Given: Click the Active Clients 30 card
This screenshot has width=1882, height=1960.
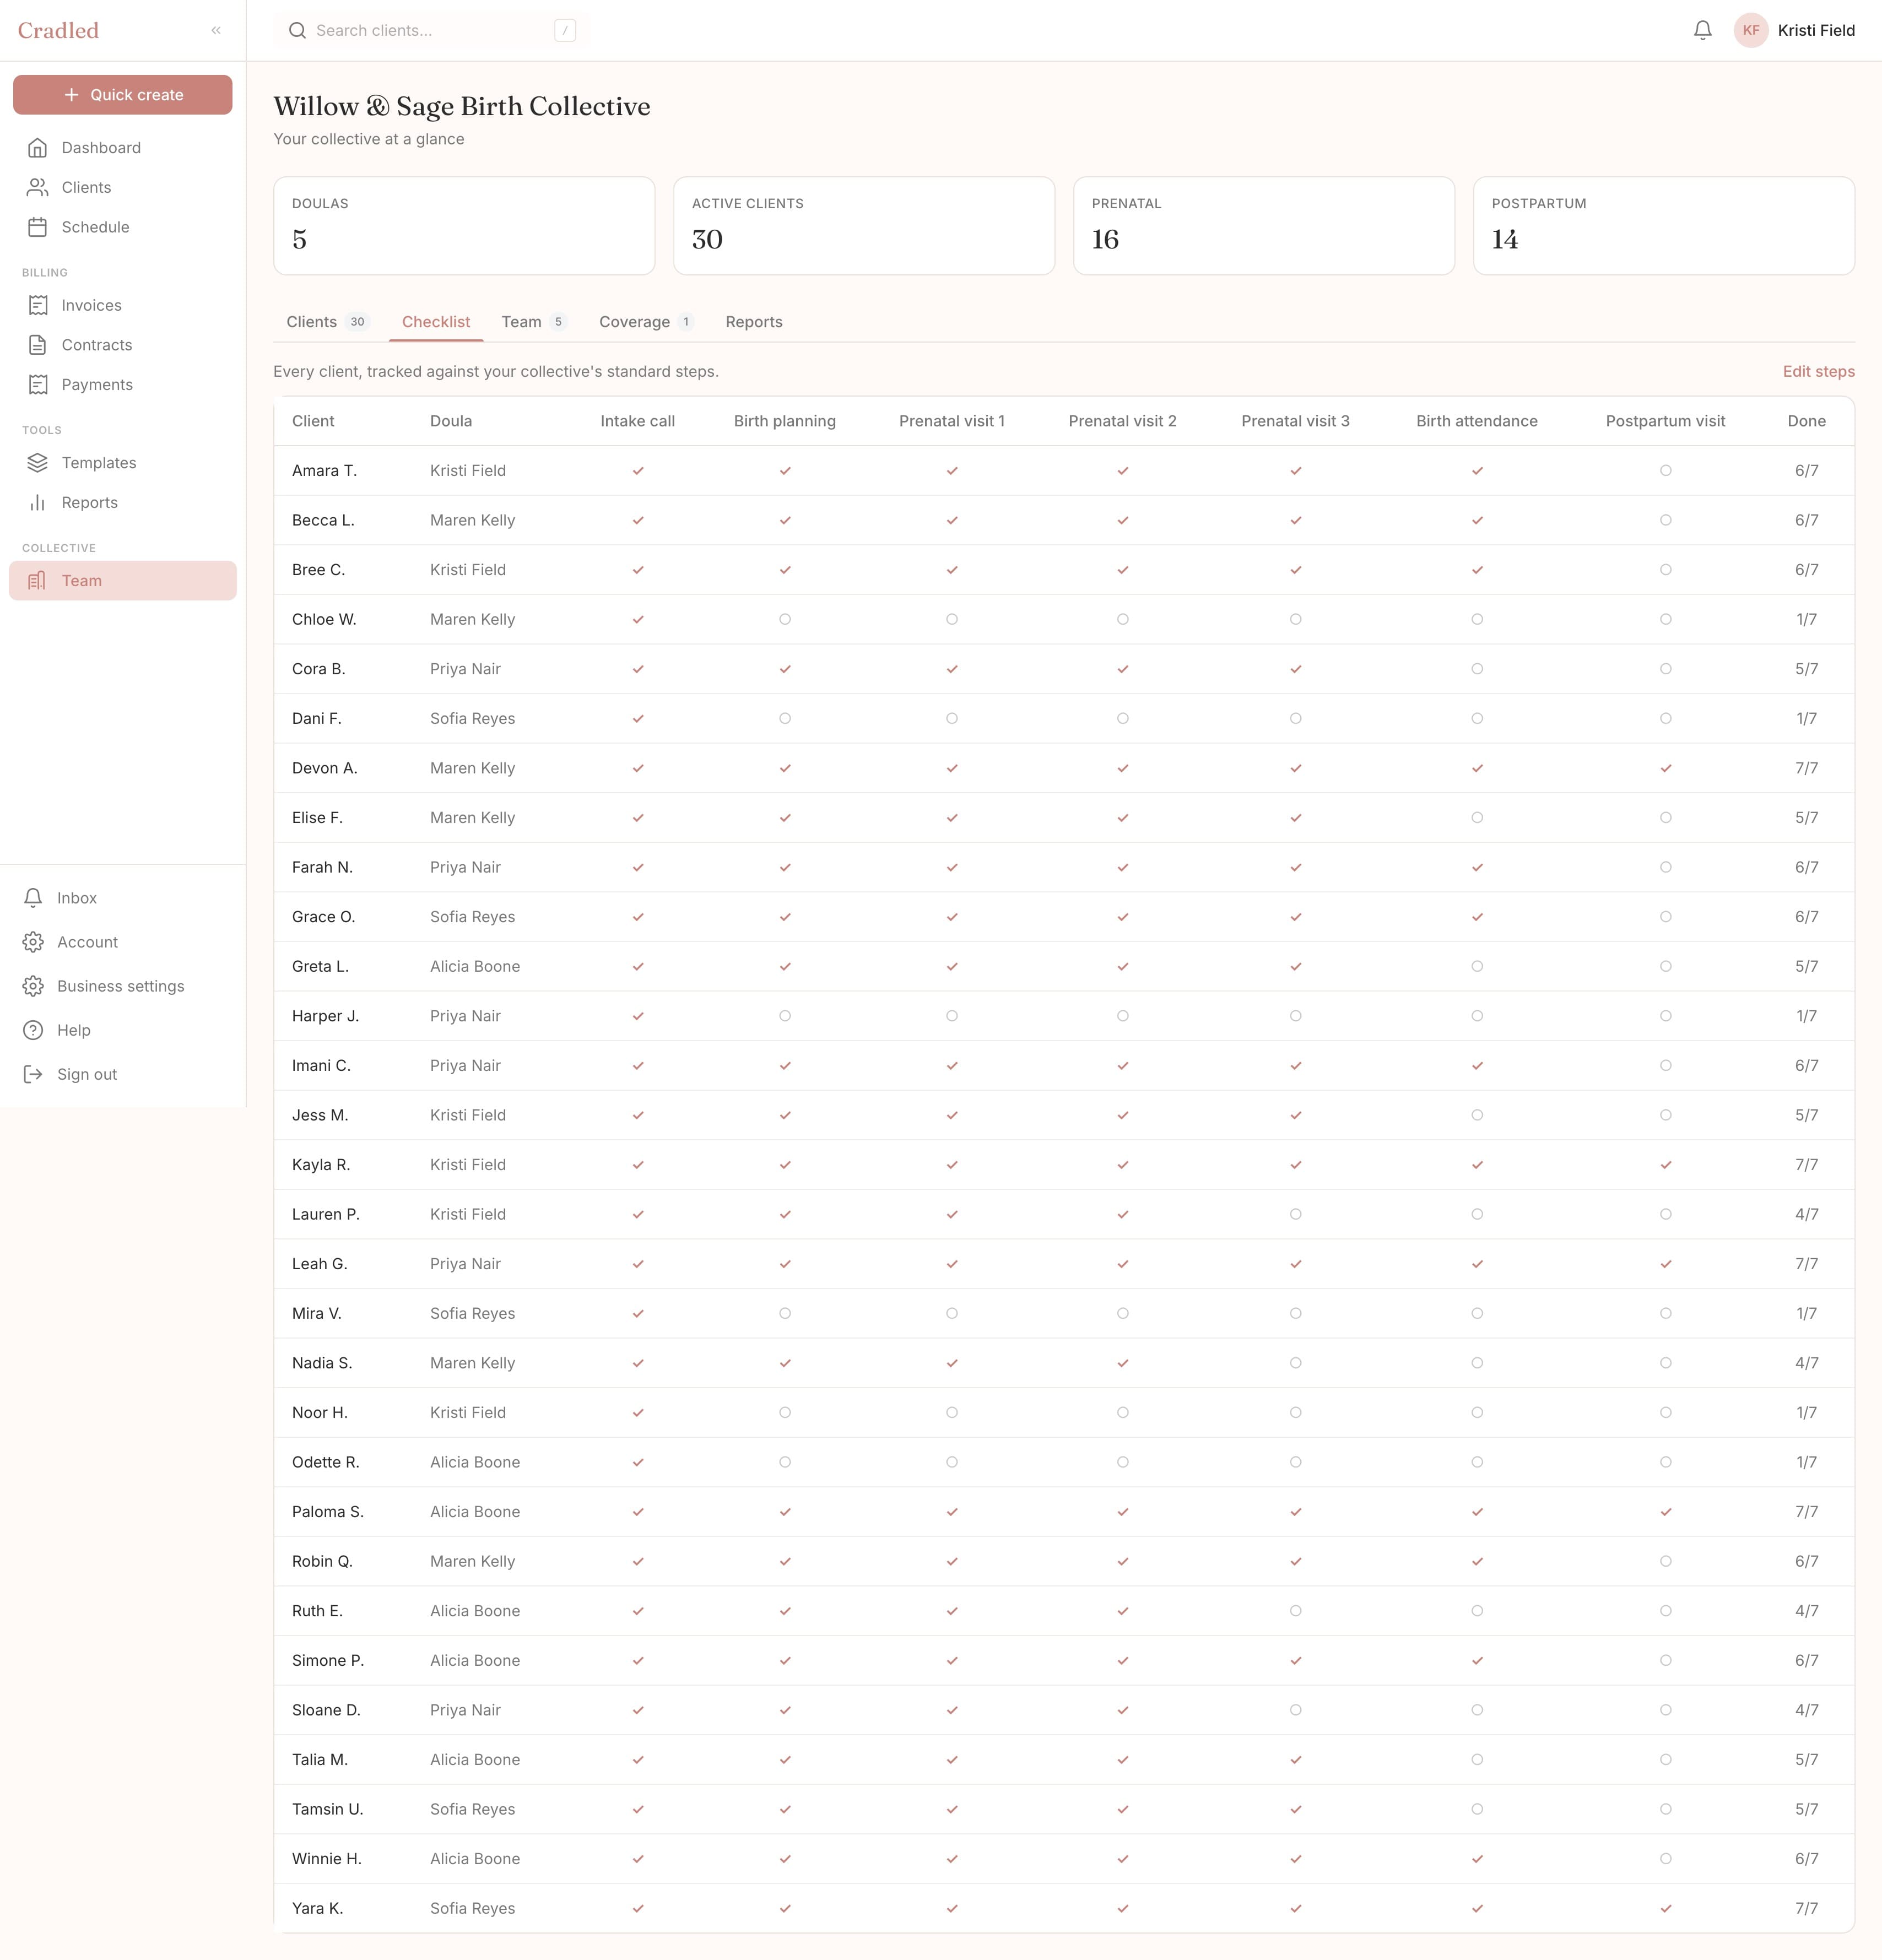Looking at the screenshot, I should coord(864,226).
